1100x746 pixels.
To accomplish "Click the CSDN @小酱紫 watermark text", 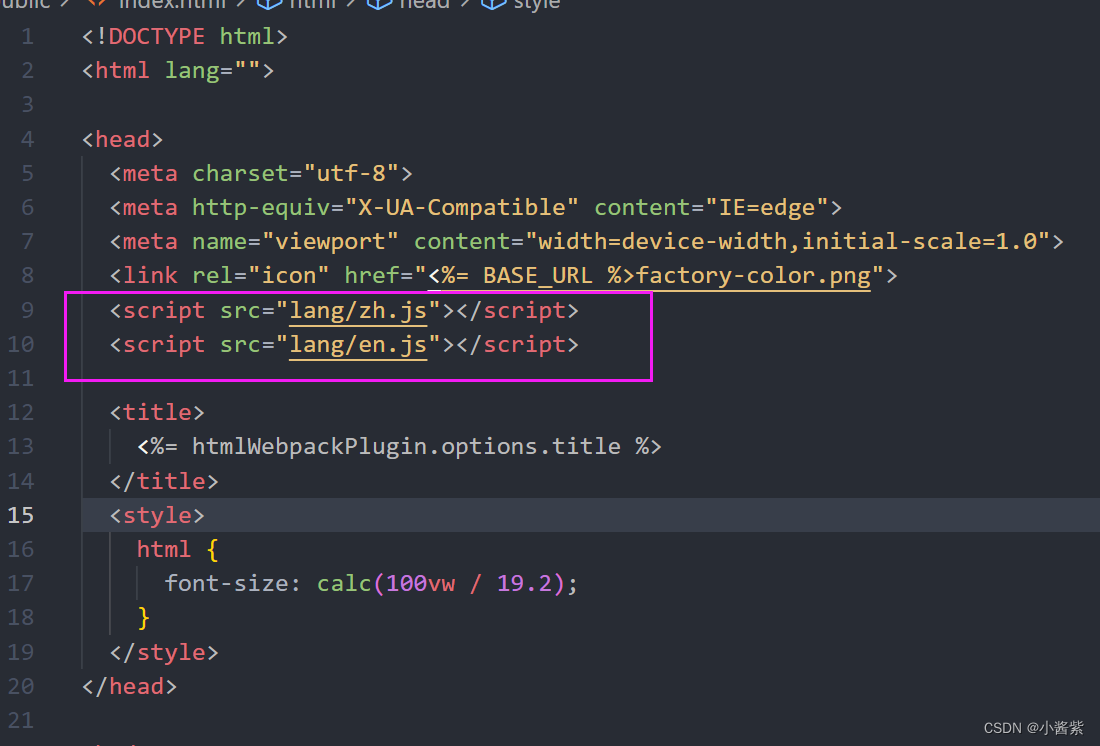I will pos(1033,728).
